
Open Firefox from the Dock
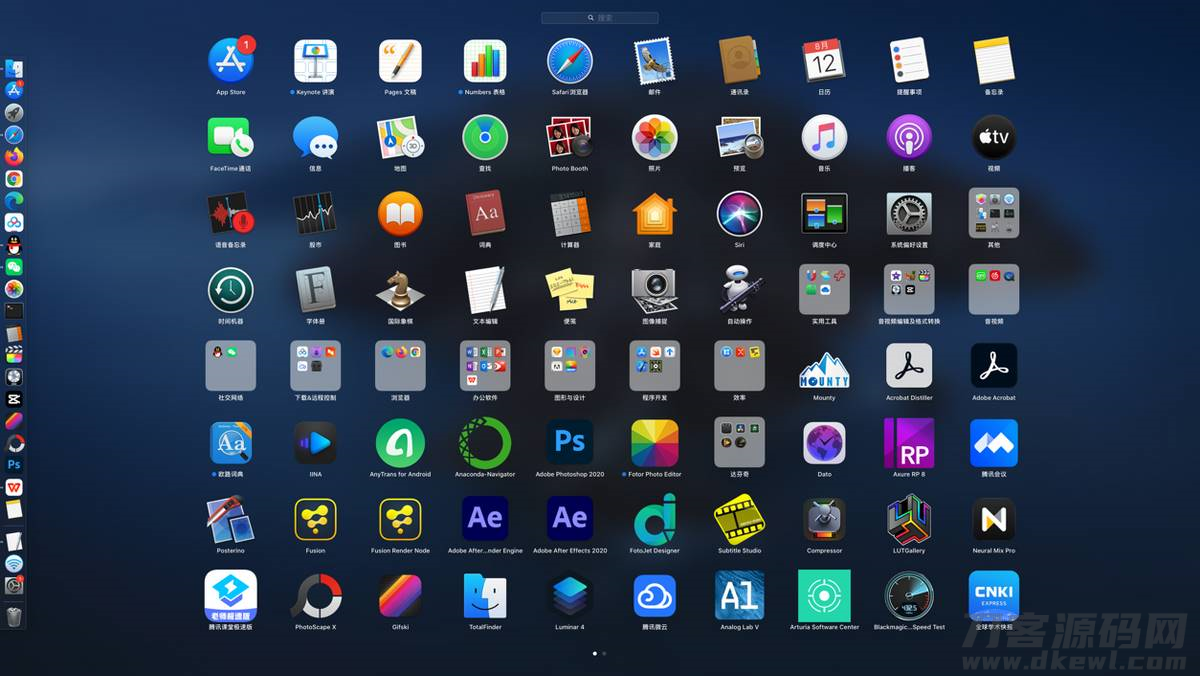click(14, 157)
